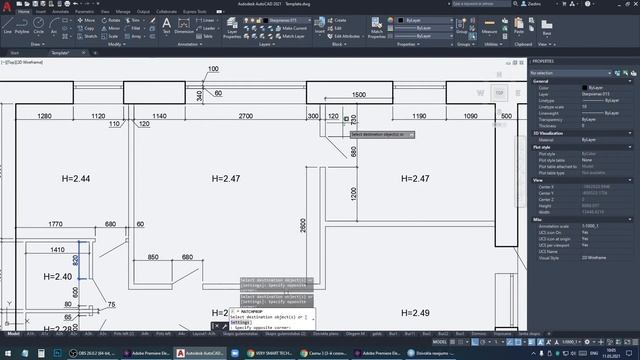Collapse the Plot style section
The height and width of the screenshot is (360, 640).
pyautogui.click(x=630, y=147)
